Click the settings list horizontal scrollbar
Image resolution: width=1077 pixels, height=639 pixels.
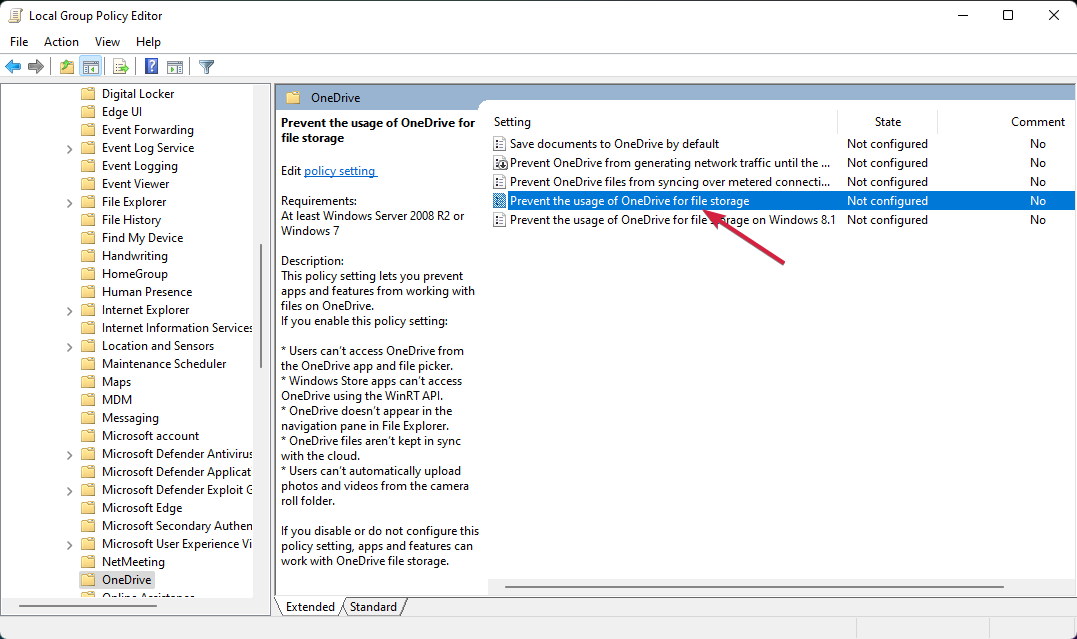pos(754,587)
